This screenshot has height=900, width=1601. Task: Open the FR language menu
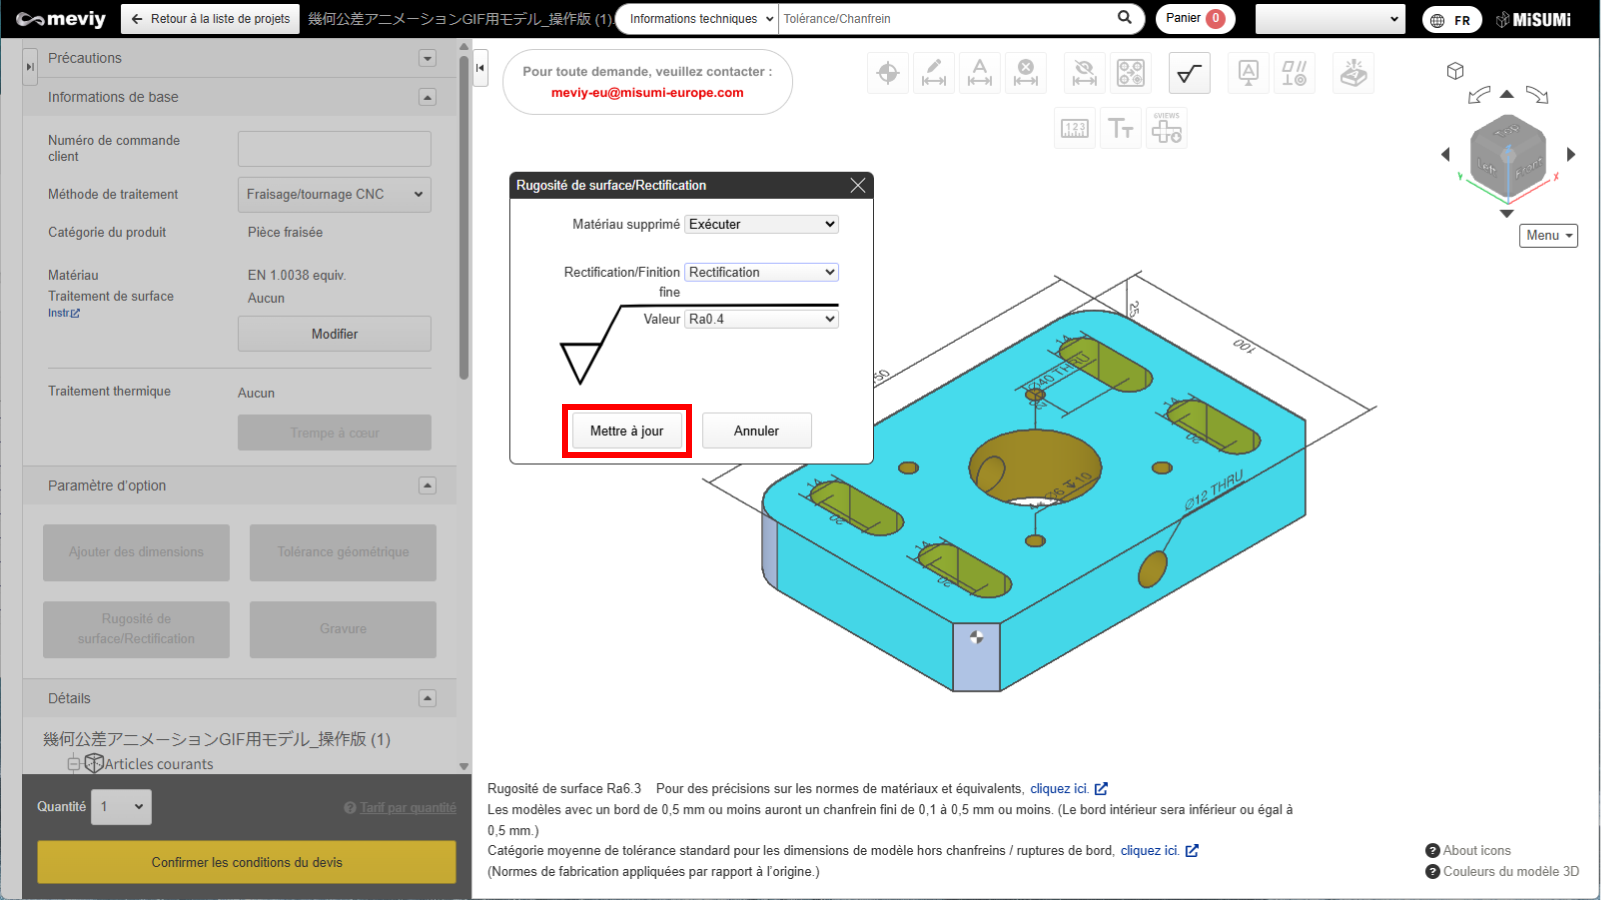1451,20
